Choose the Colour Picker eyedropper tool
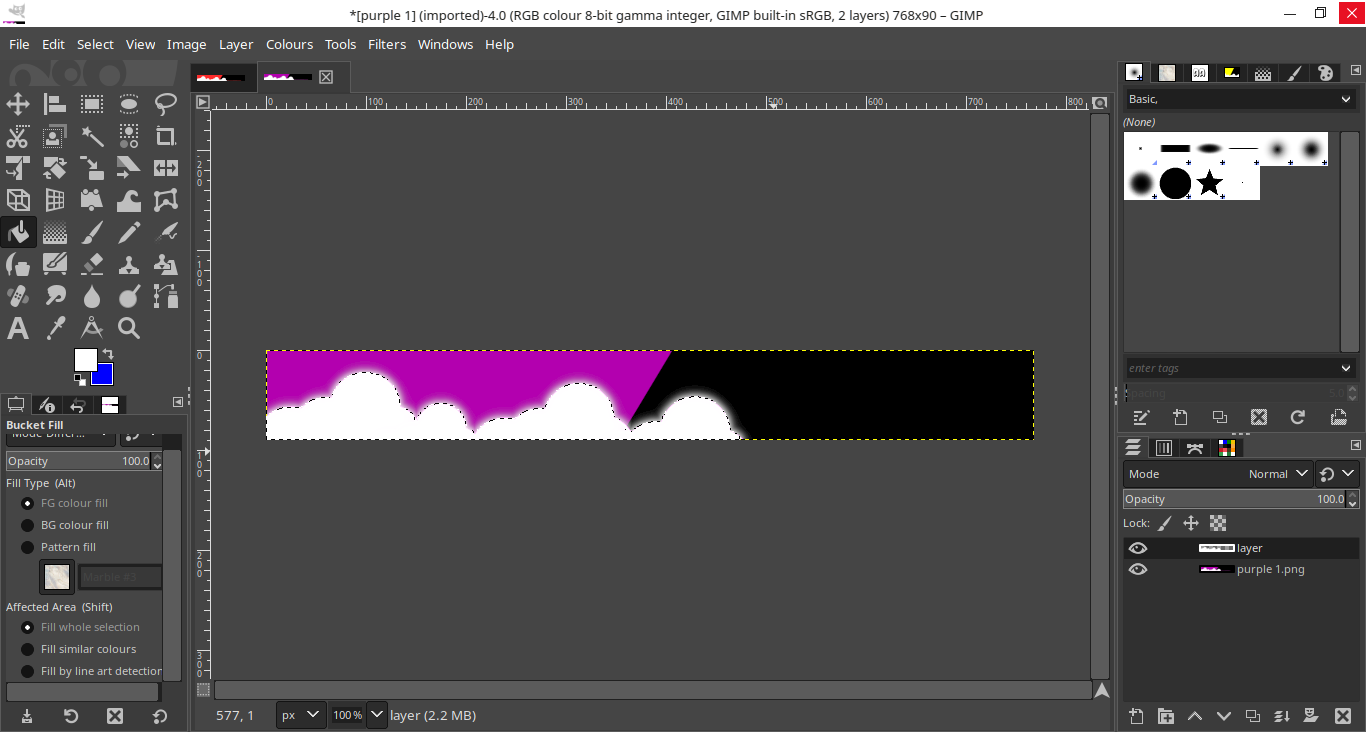Screen dimensions: 1366x732 (55, 328)
